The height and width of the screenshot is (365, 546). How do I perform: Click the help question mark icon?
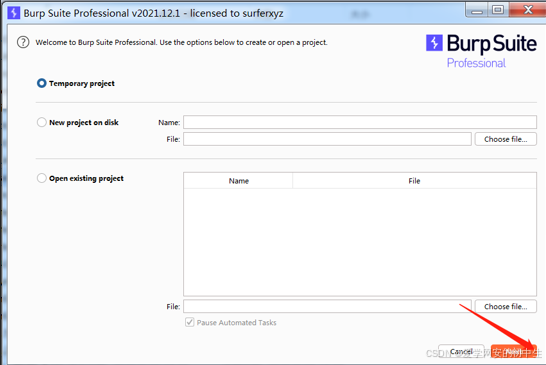(x=23, y=42)
